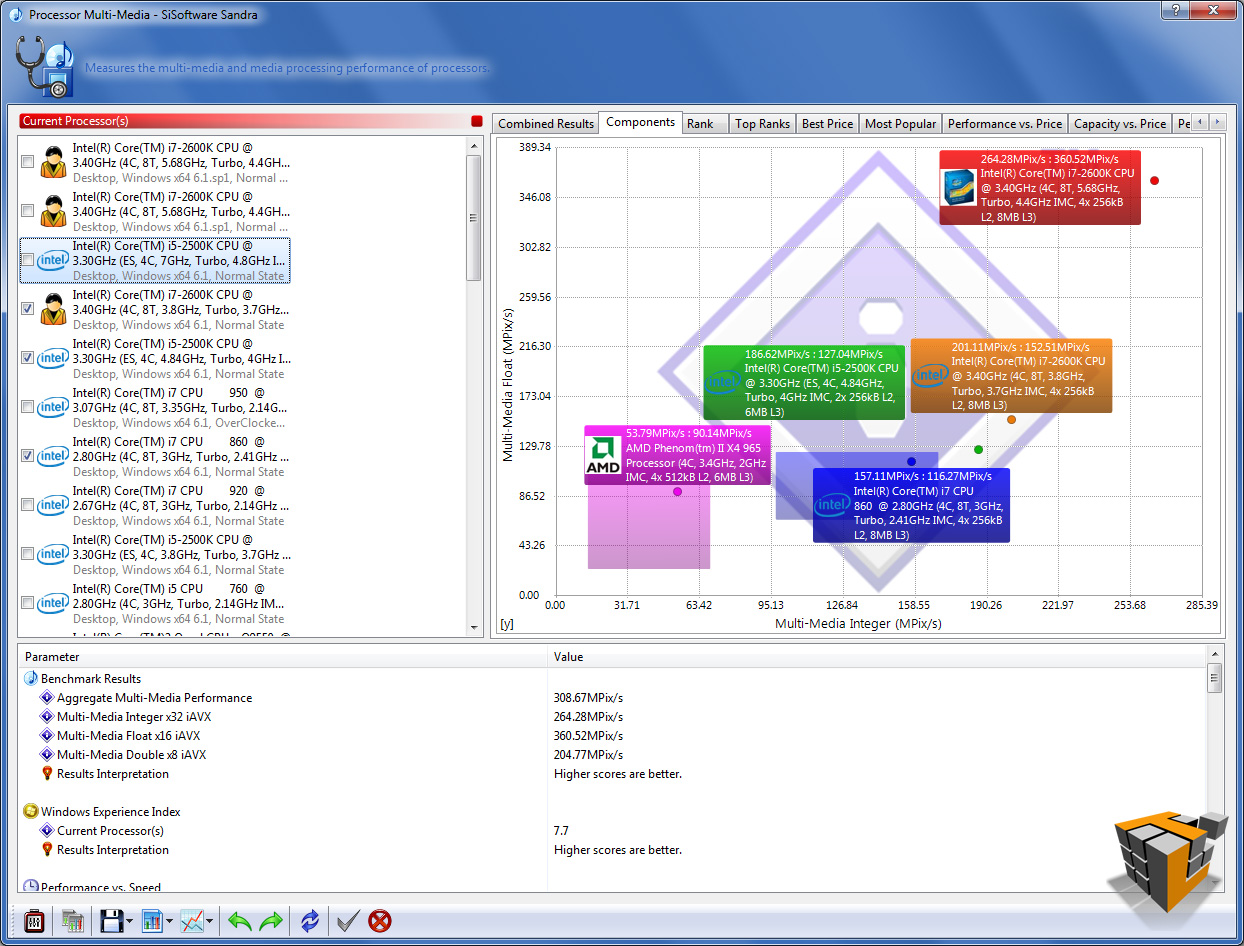
Task: Click the processor list scrollbar down arrow
Action: [475, 627]
